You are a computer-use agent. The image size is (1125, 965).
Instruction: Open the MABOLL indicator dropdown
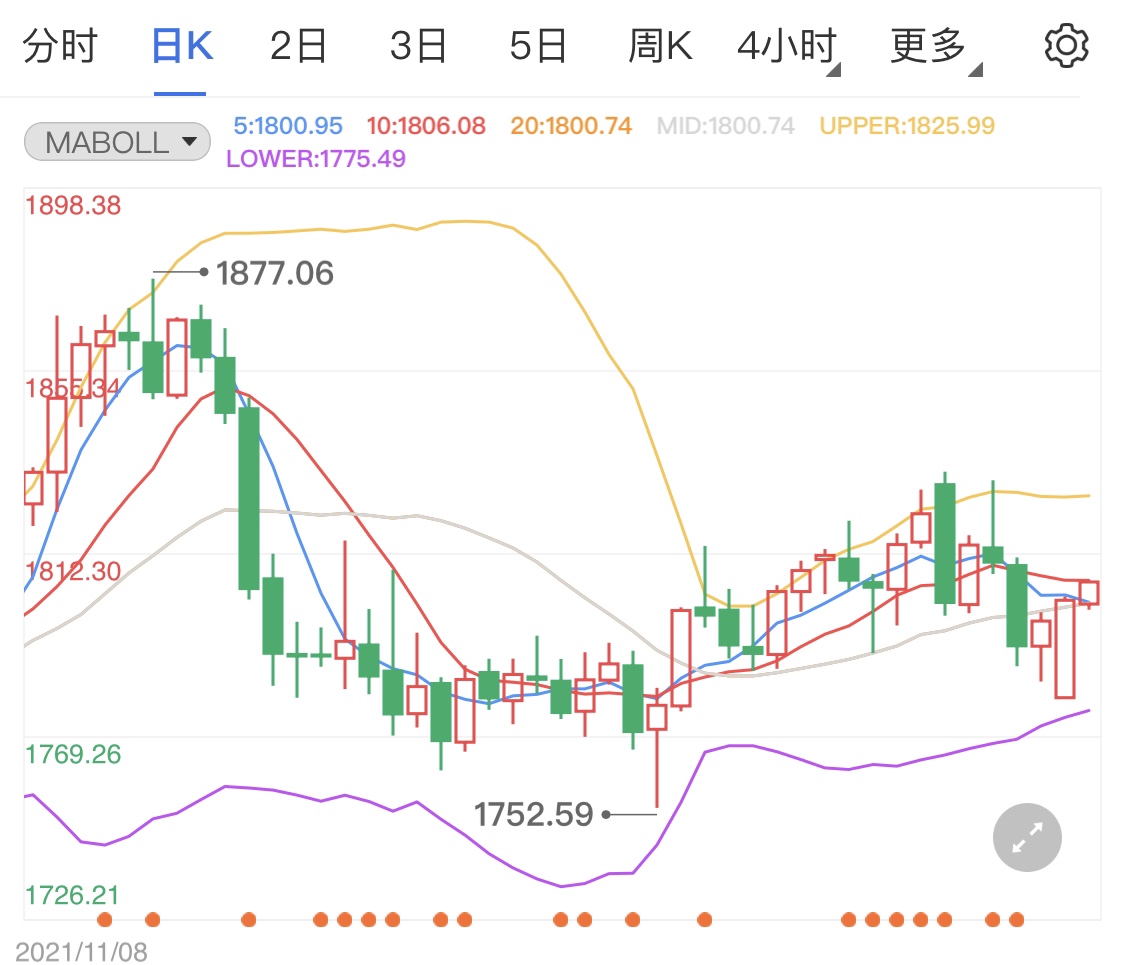point(116,141)
